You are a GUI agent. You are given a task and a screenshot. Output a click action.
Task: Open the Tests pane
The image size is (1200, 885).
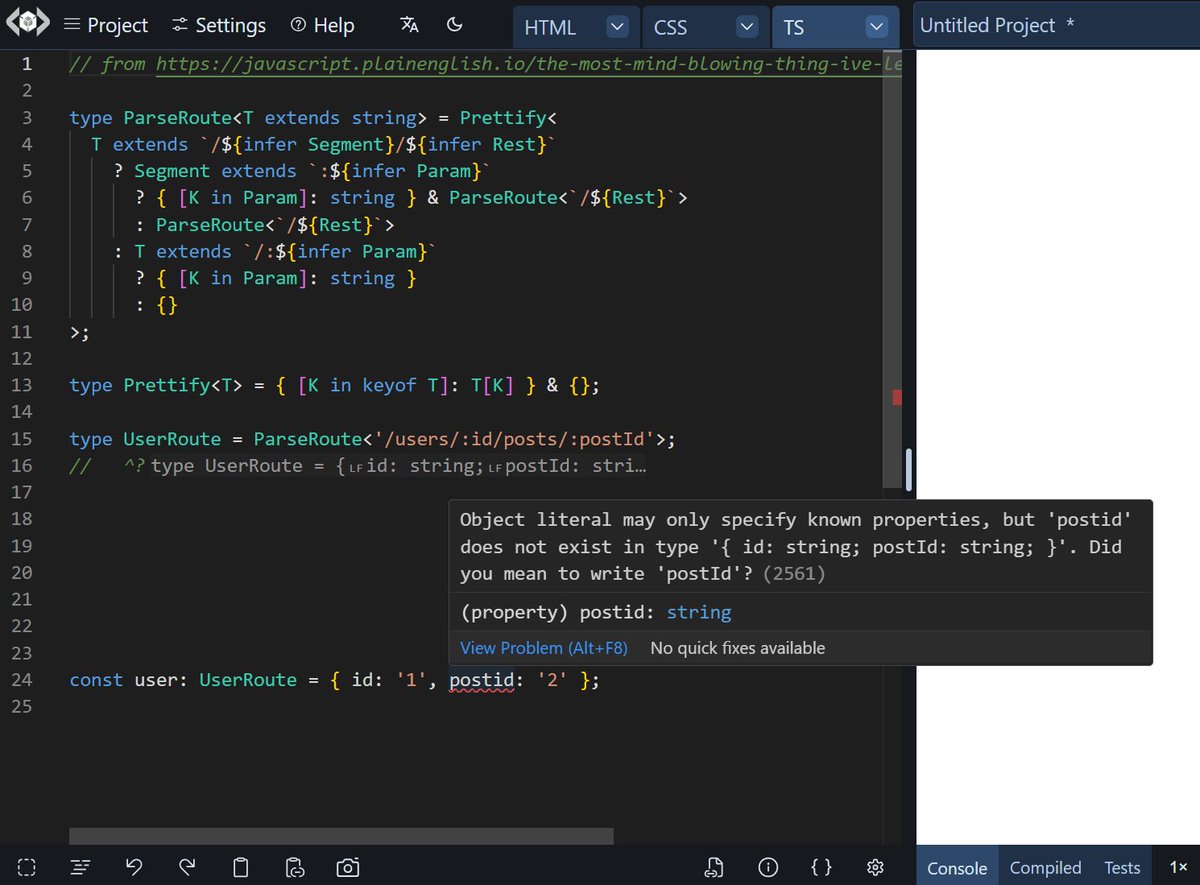1122,867
